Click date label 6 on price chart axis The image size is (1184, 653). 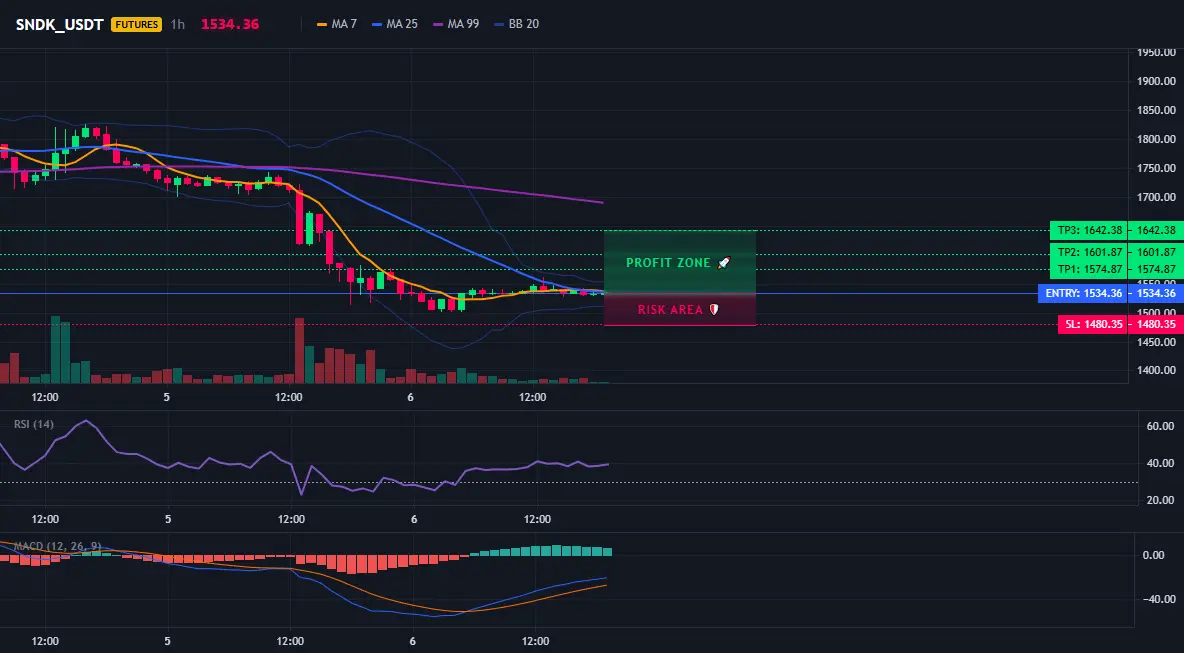[411, 397]
